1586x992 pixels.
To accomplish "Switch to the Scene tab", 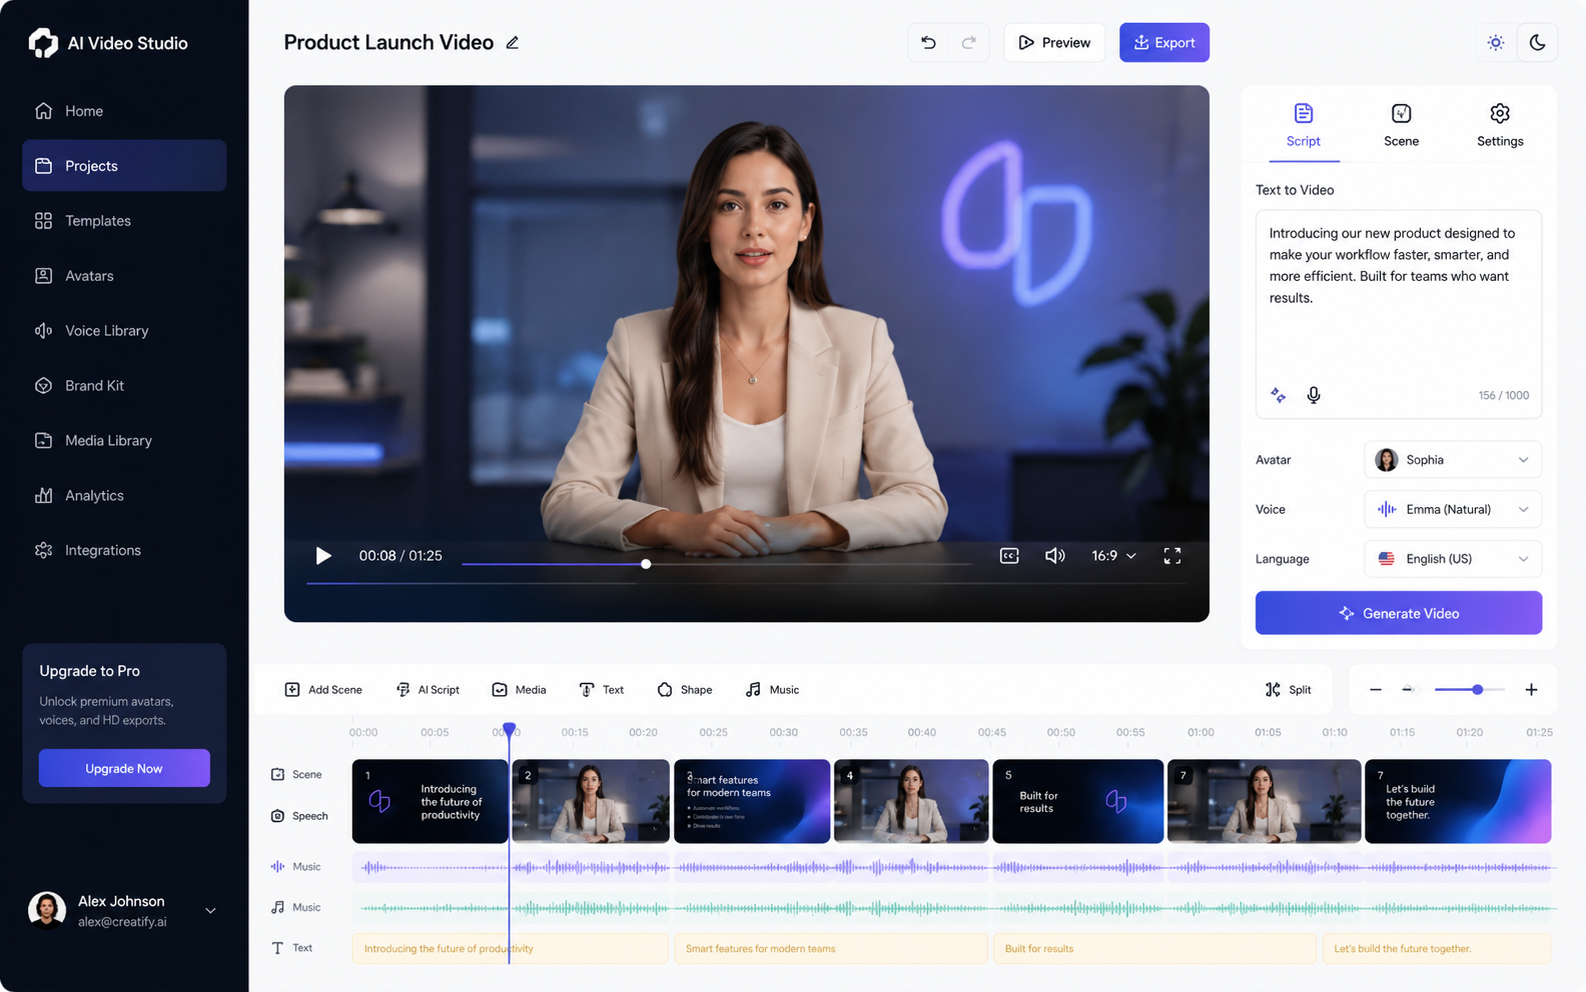I will 1401,126.
